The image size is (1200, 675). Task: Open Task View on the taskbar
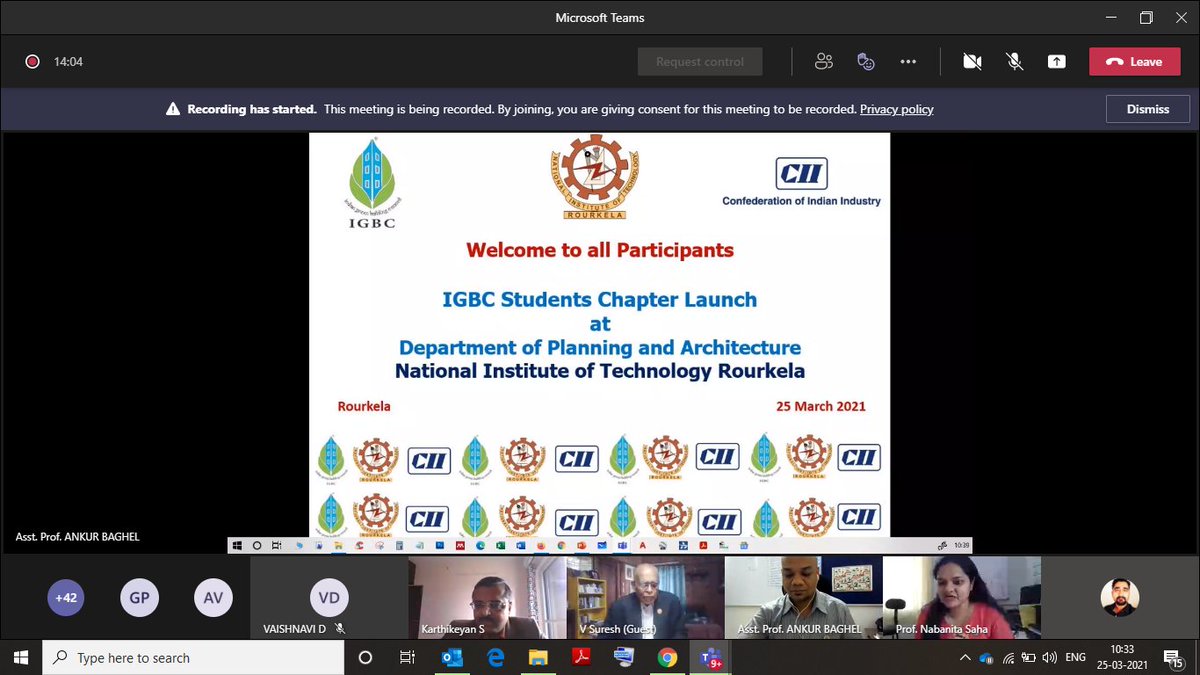pos(407,657)
